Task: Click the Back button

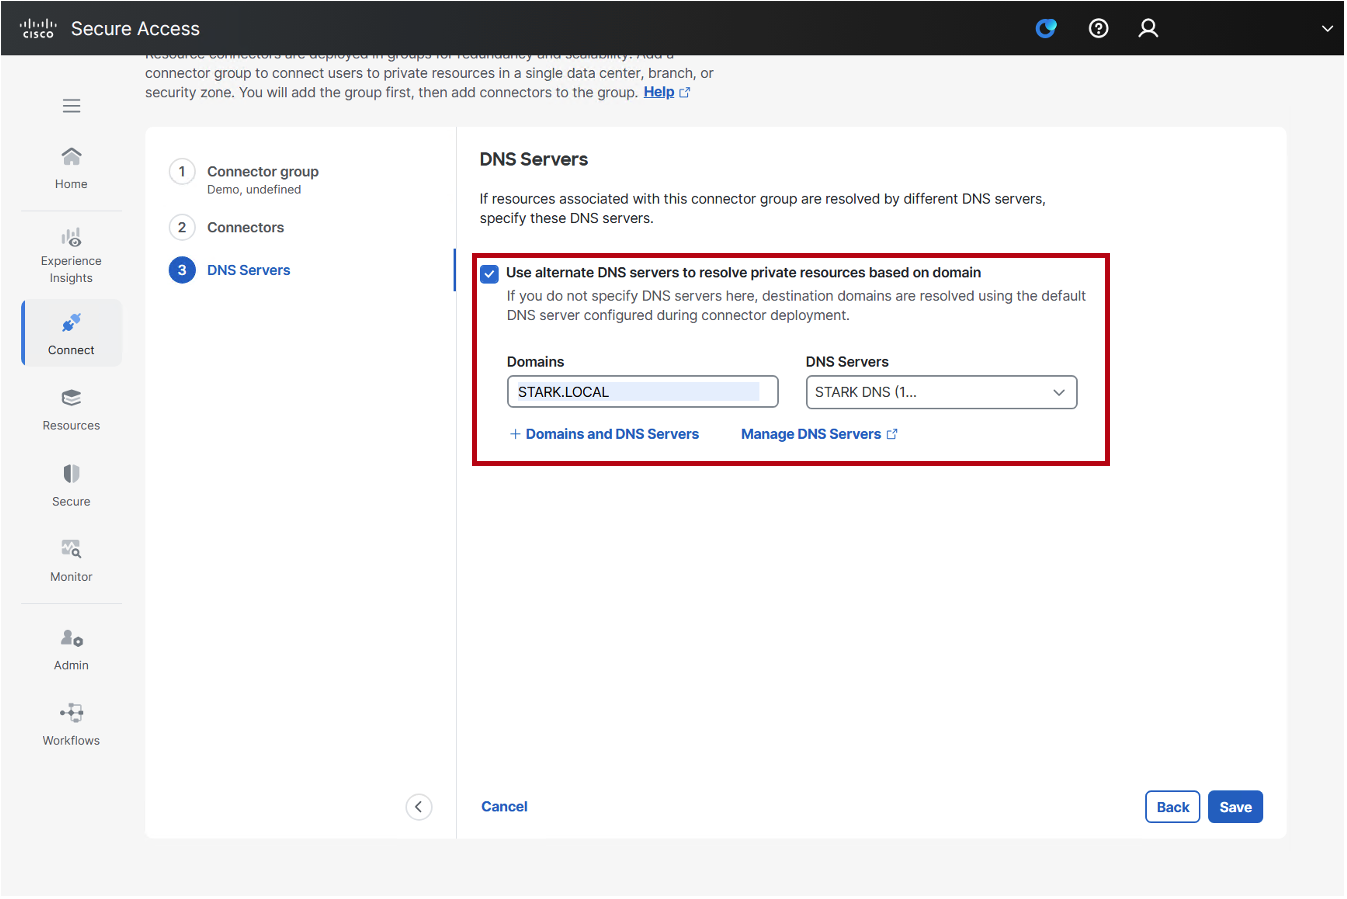Action: tap(1172, 807)
